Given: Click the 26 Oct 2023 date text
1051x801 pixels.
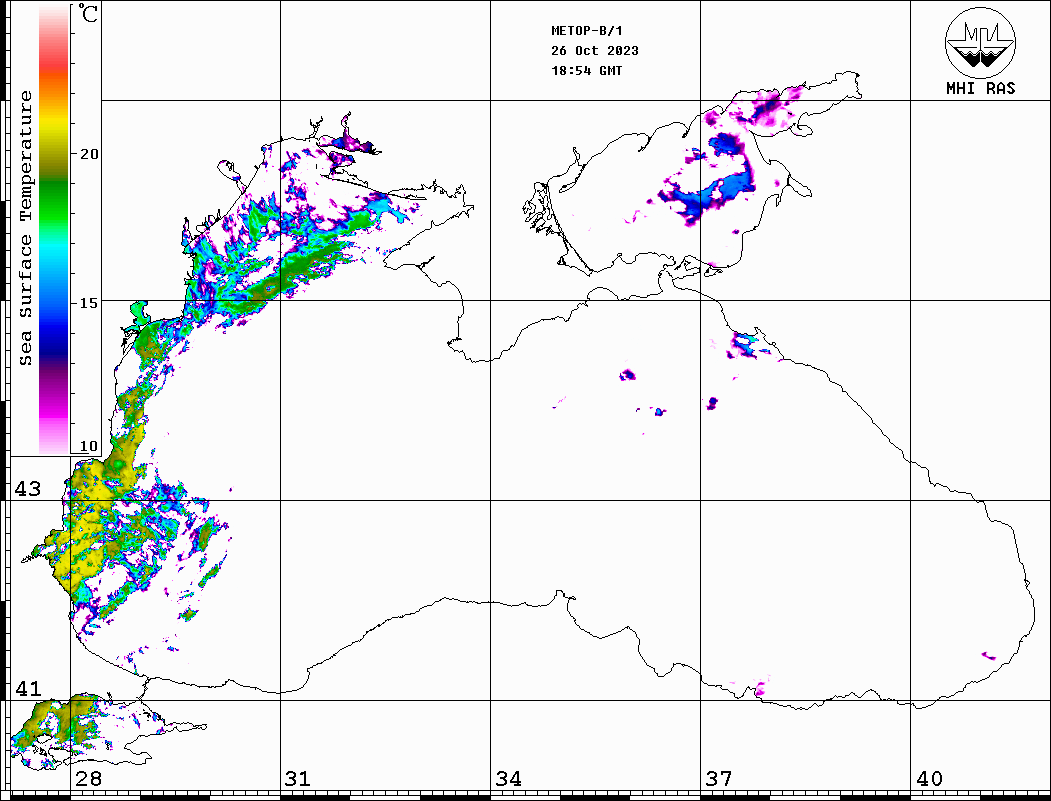Looking at the screenshot, I should (x=595, y=50).
